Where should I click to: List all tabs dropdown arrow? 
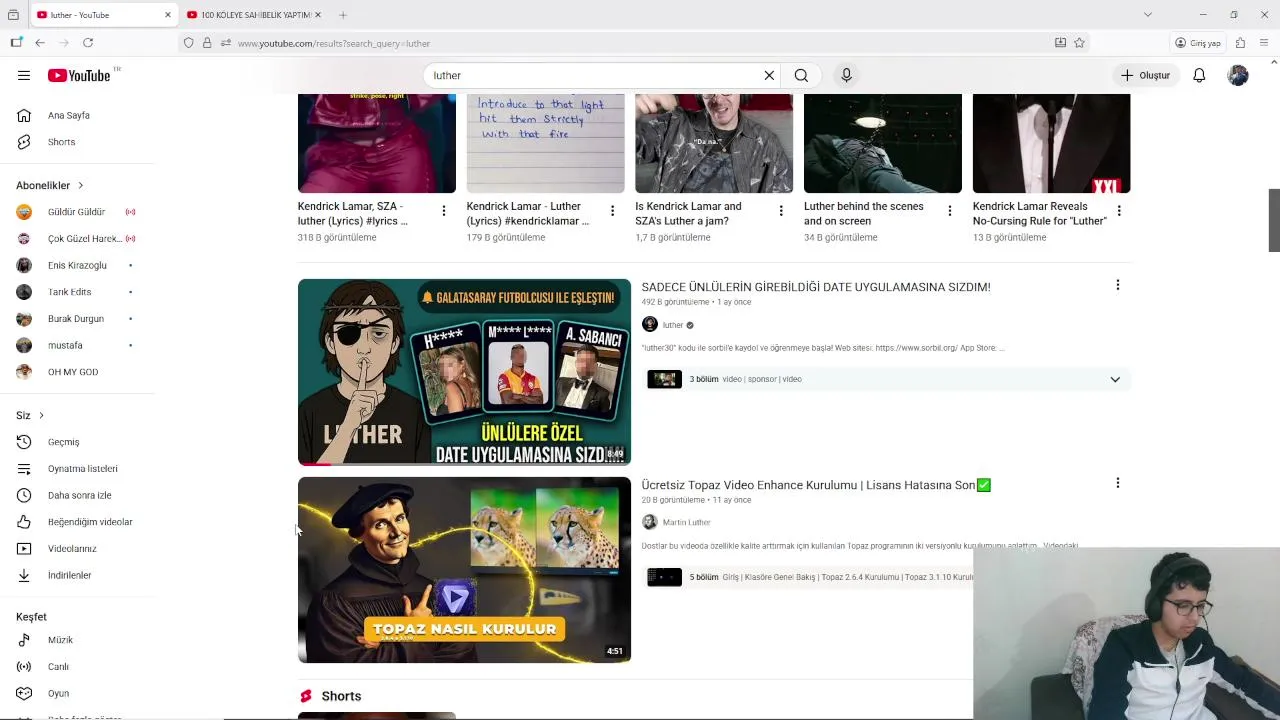tap(1147, 15)
